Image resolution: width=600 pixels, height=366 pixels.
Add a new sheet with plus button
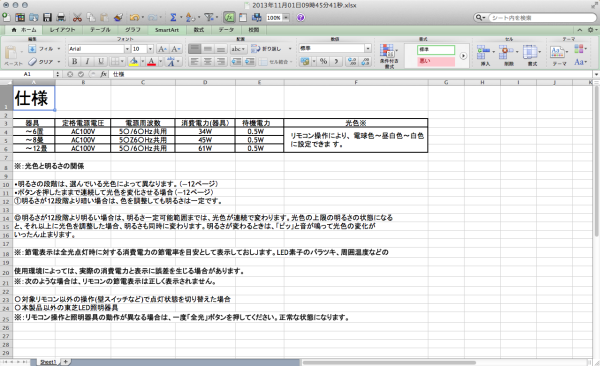(65, 362)
